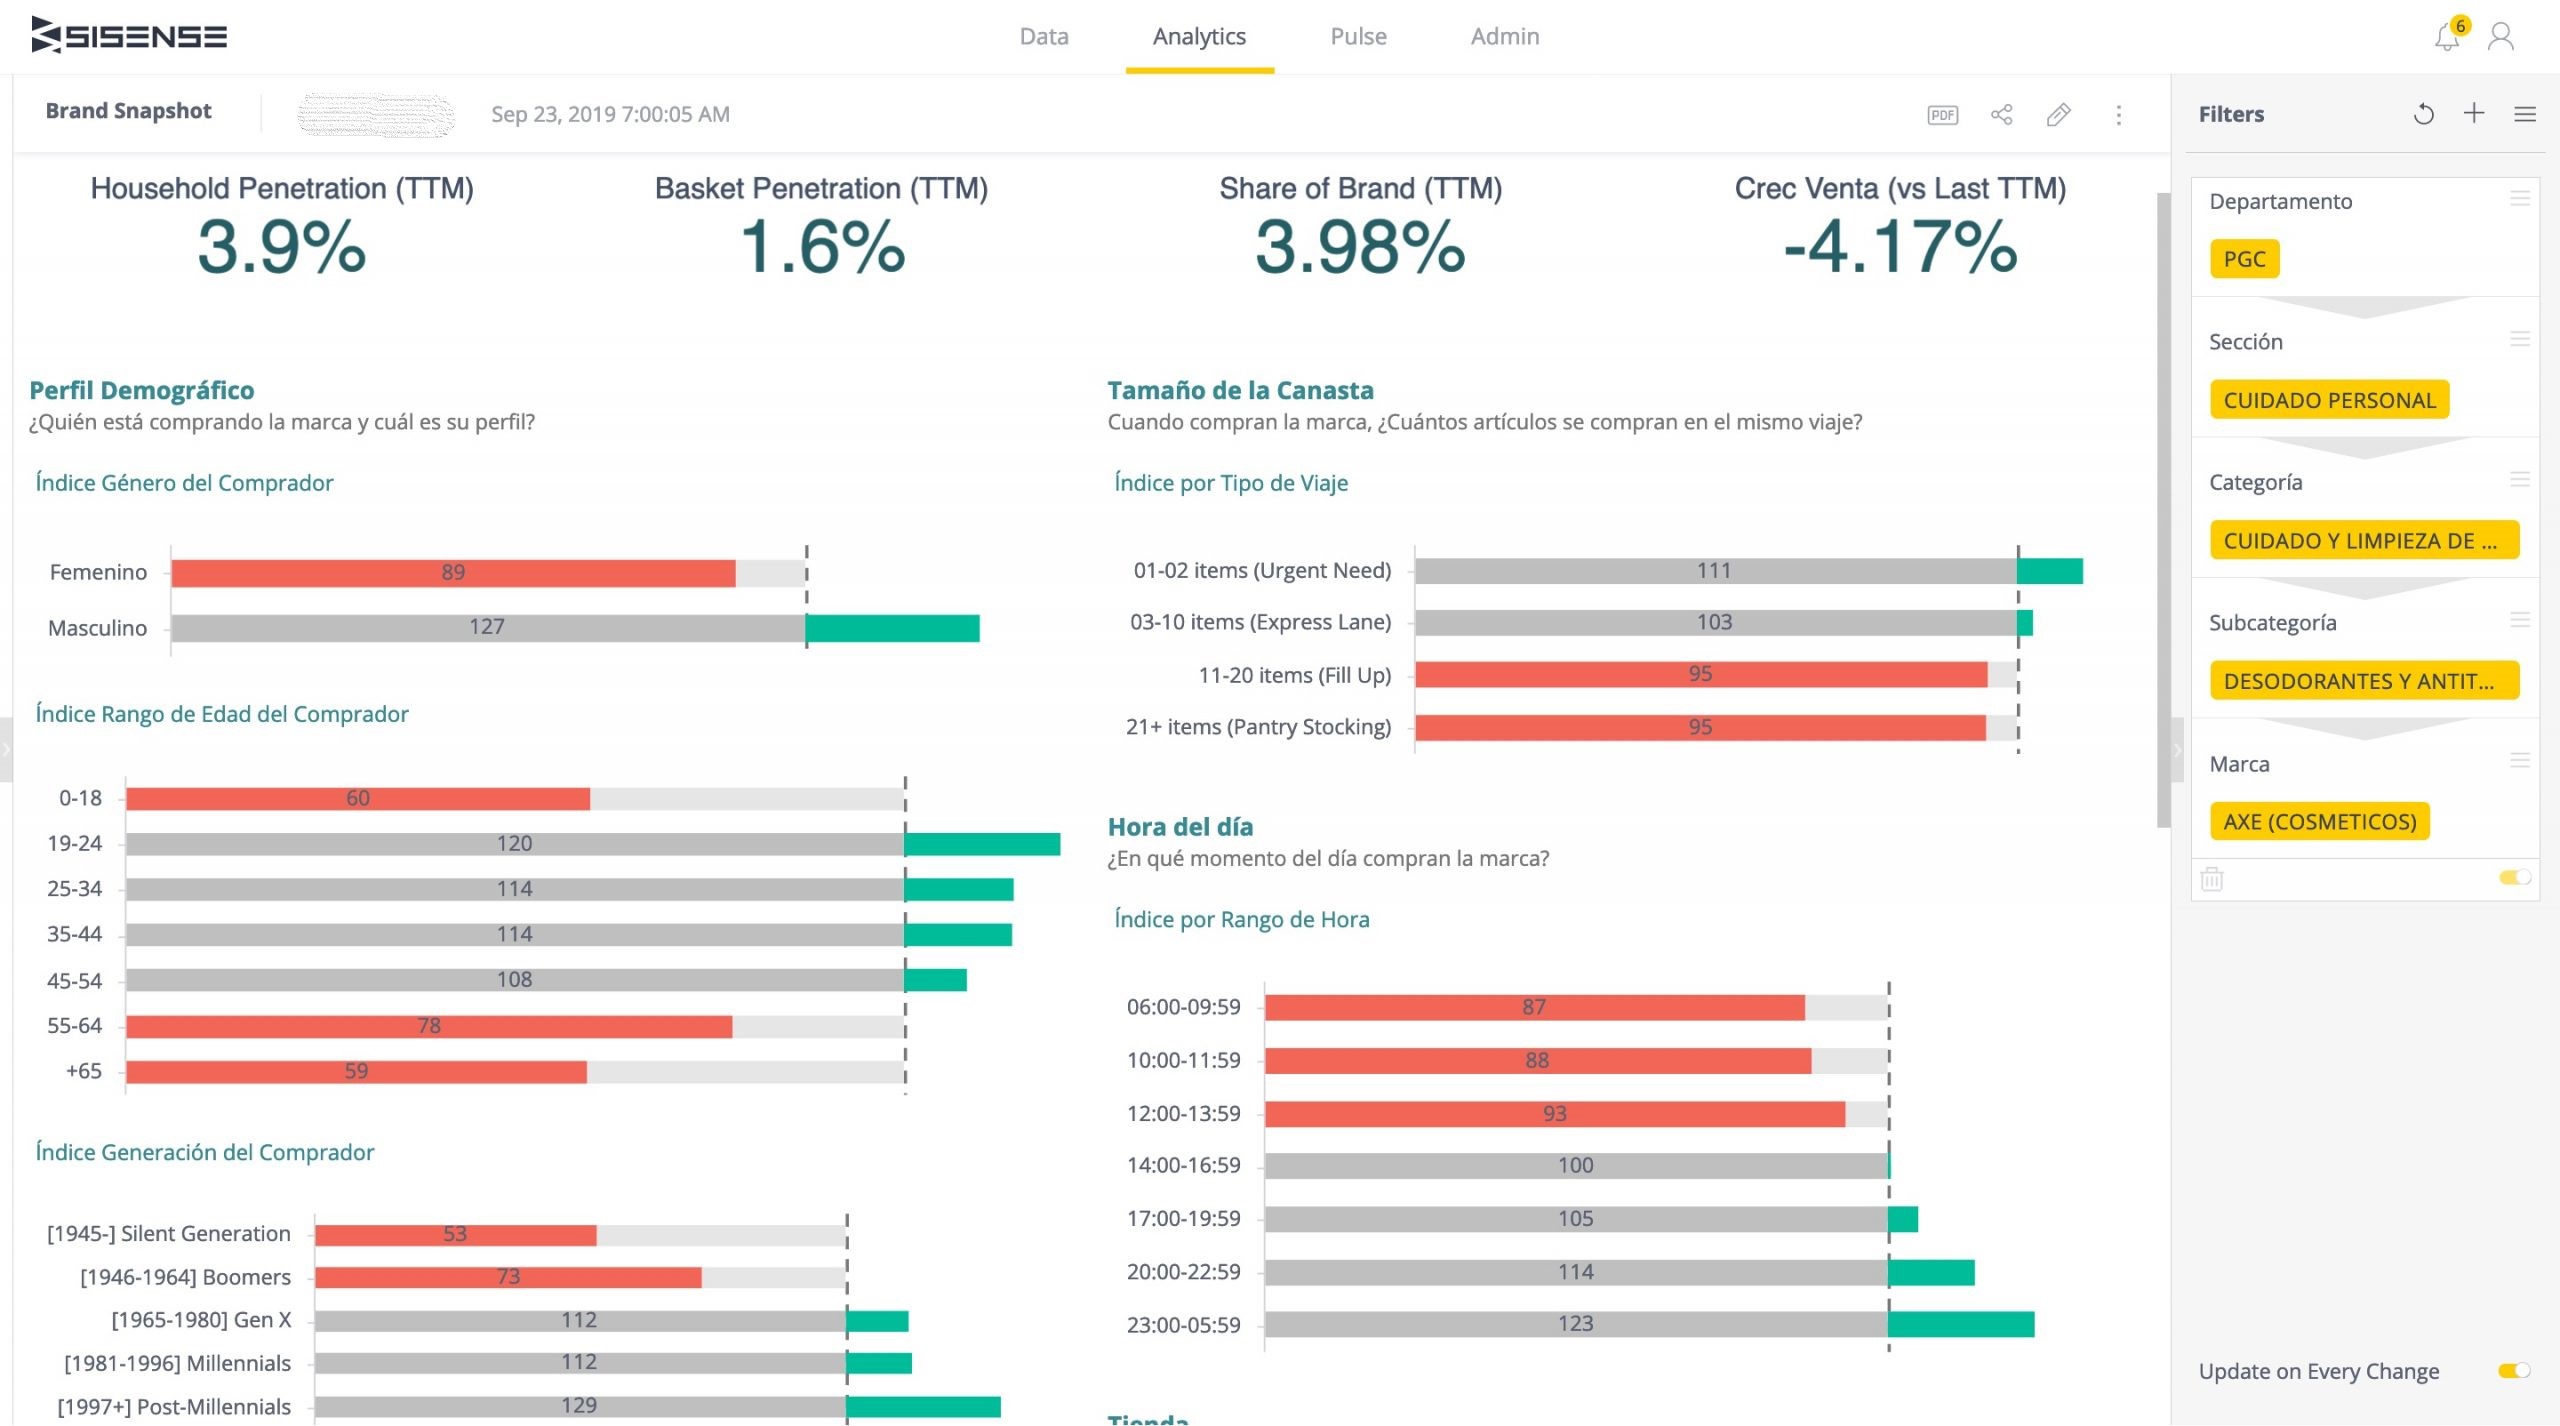2560x1426 pixels.
Task: Click the trash icon to clear filters
Action: pyautogui.click(x=2212, y=878)
